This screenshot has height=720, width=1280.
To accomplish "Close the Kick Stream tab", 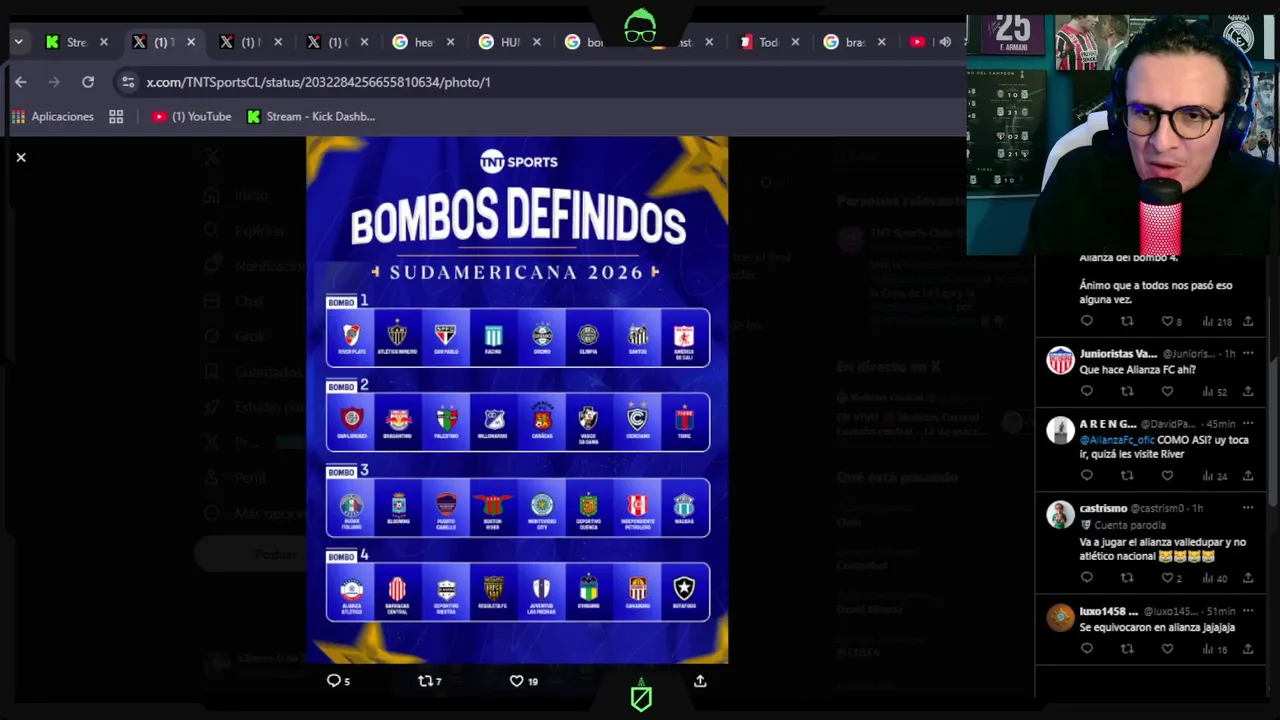I will (x=103, y=42).
